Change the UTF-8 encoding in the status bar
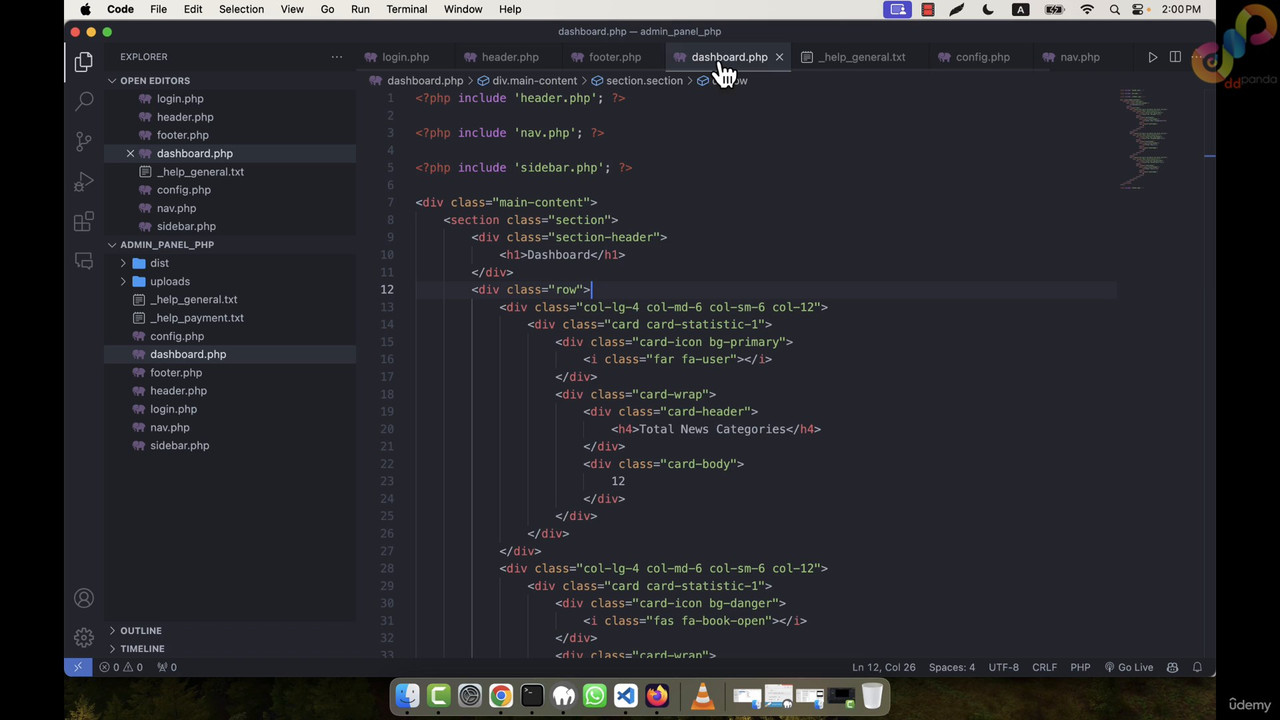Viewport: 1280px width, 720px height. point(1003,667)
